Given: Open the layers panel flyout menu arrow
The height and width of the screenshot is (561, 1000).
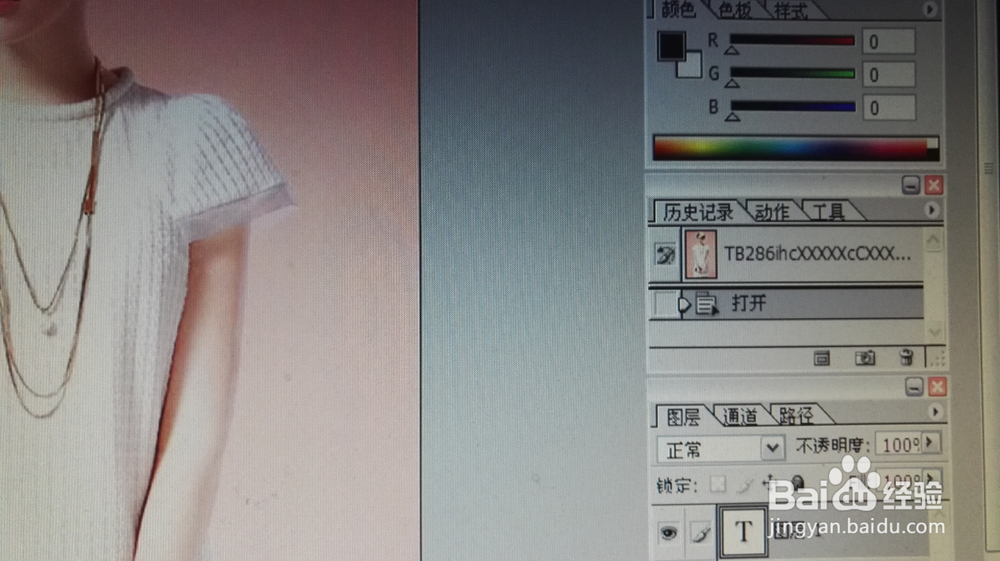Looking at the screenshot, I should pyautogui.click(x=935, y=412).
